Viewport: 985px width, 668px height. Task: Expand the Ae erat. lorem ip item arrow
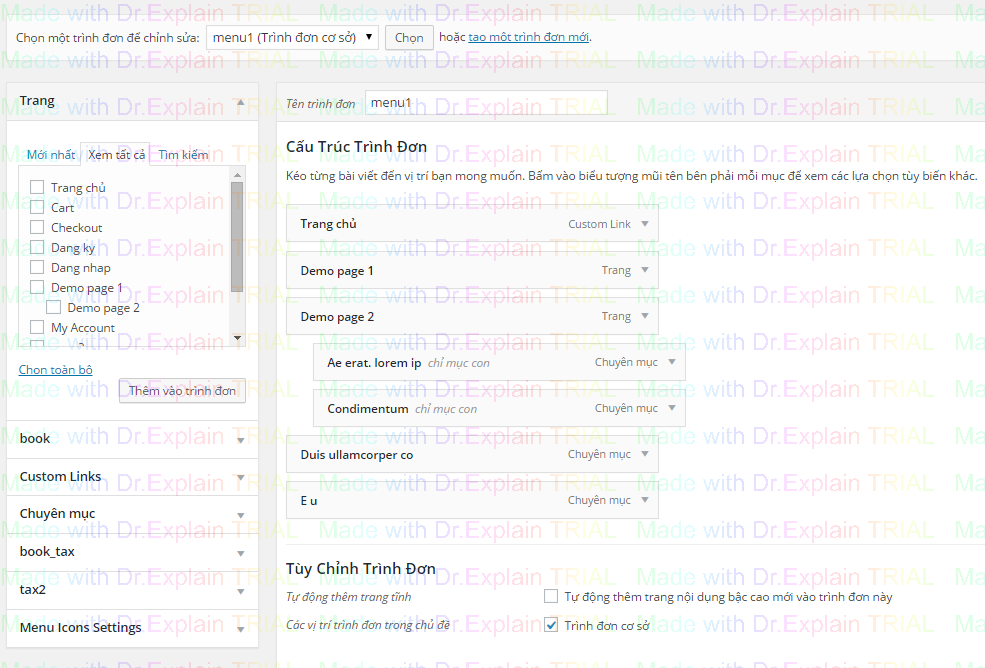tap(672, 362)
